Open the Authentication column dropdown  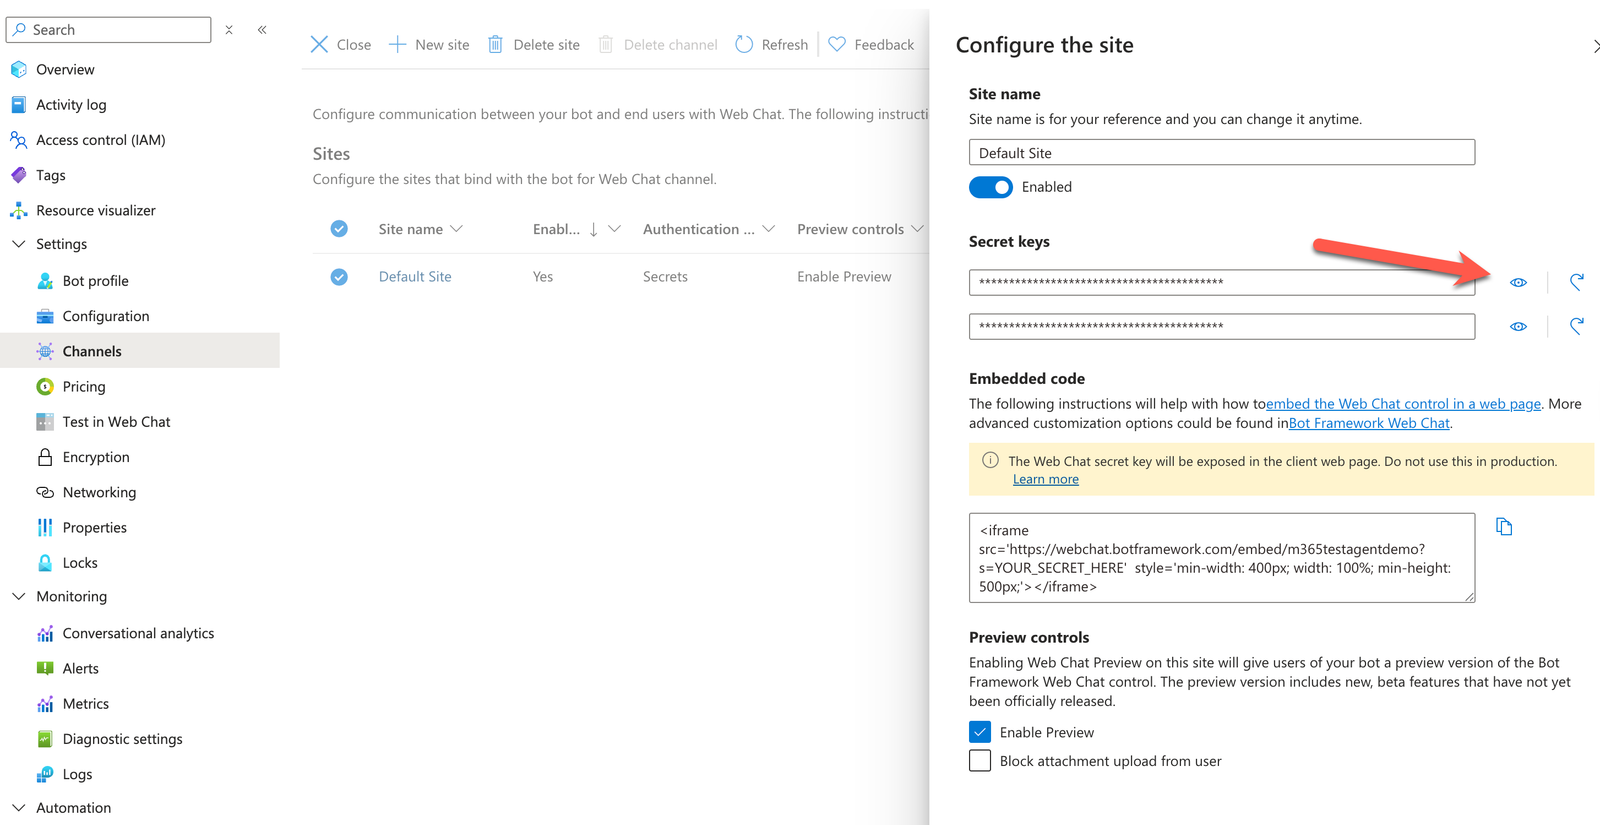click(768, 229)
